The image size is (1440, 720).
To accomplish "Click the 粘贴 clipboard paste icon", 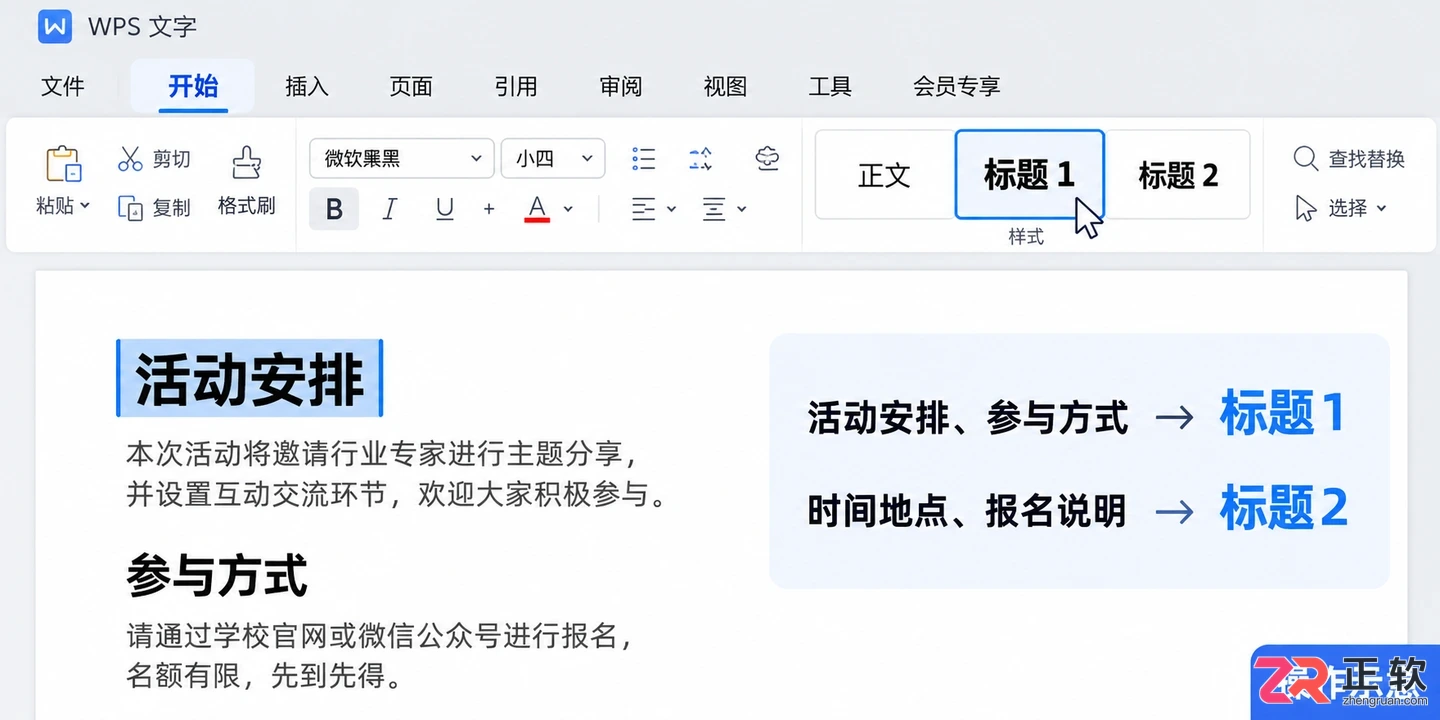I will pyautogui.click(x=63, y=164).
